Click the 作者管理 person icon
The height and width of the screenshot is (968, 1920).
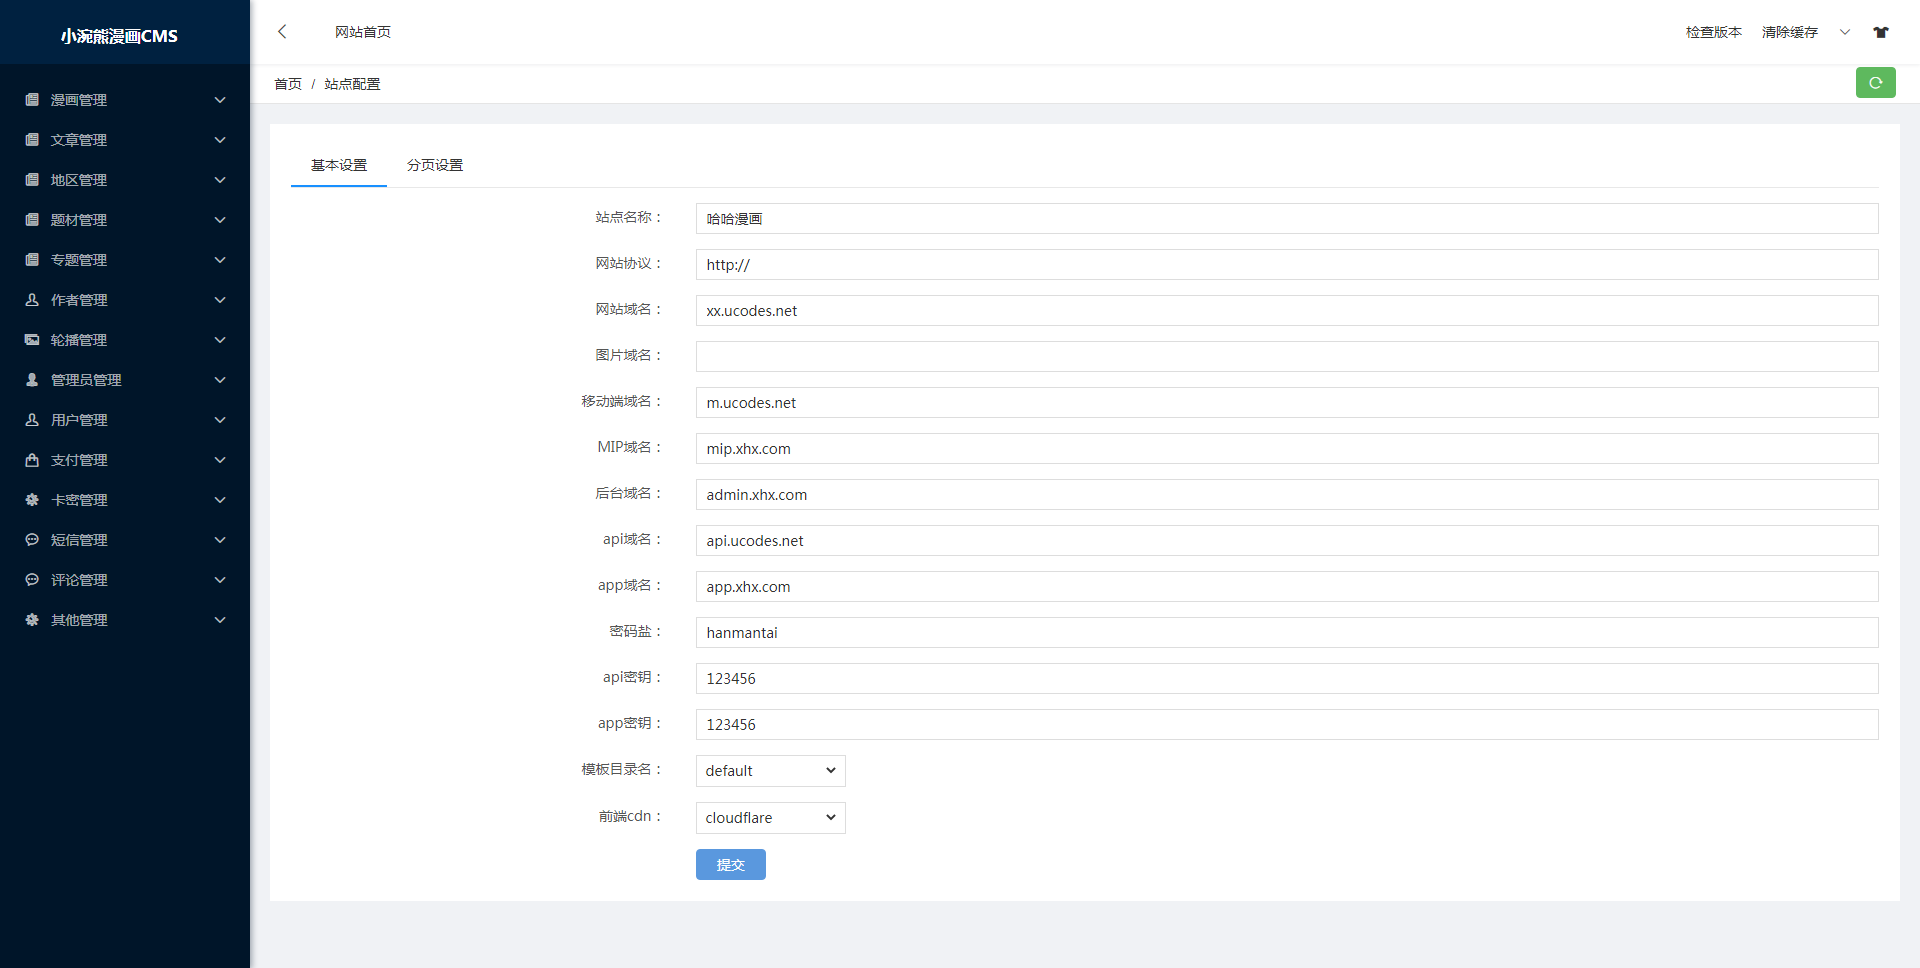click(x=32, y=300)
